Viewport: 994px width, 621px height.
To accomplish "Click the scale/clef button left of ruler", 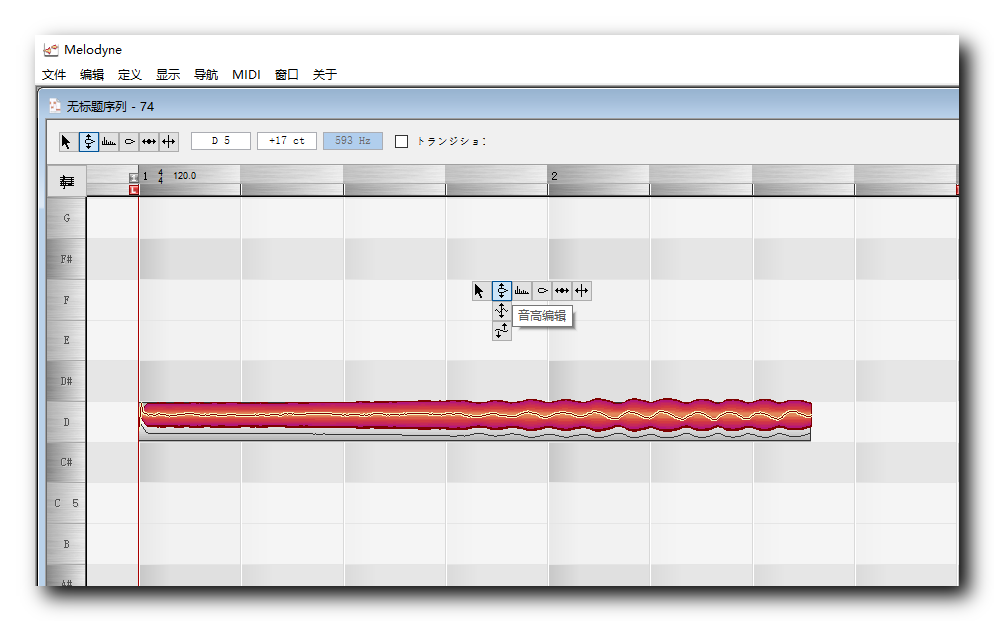I will click(x=67, y=182).
